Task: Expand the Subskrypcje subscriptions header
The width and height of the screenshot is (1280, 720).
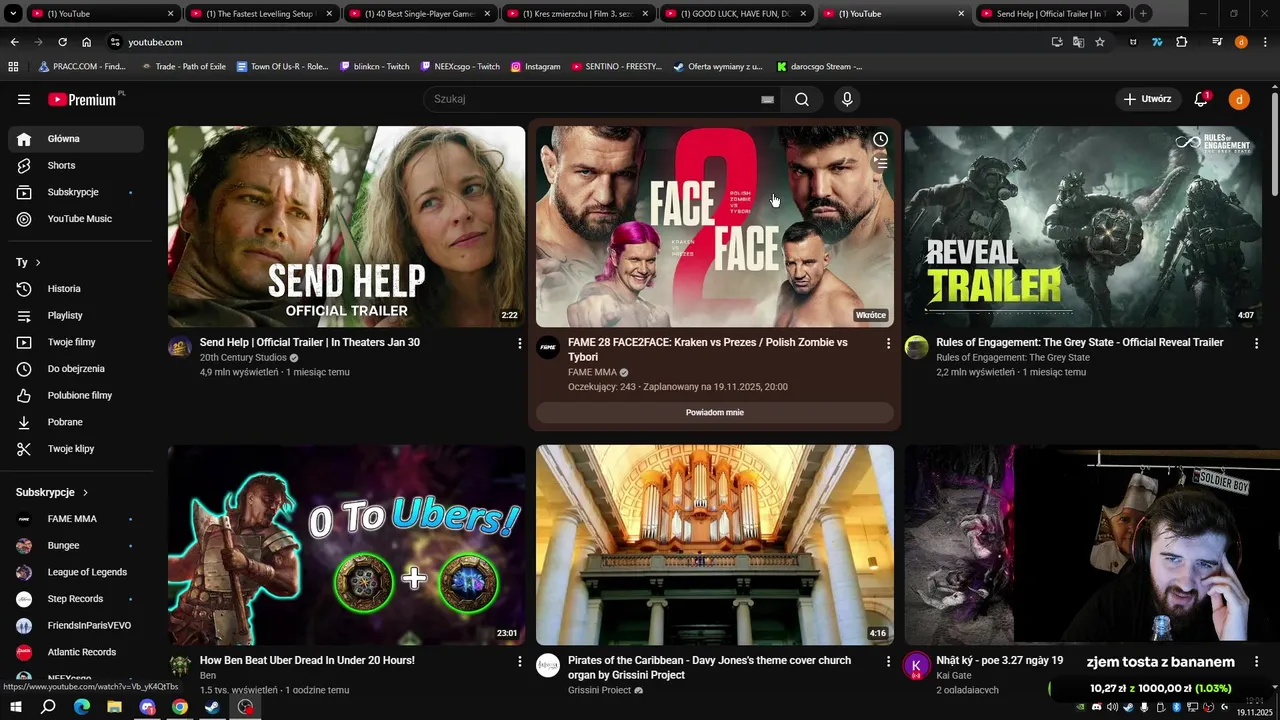Action: pos(52,492)
